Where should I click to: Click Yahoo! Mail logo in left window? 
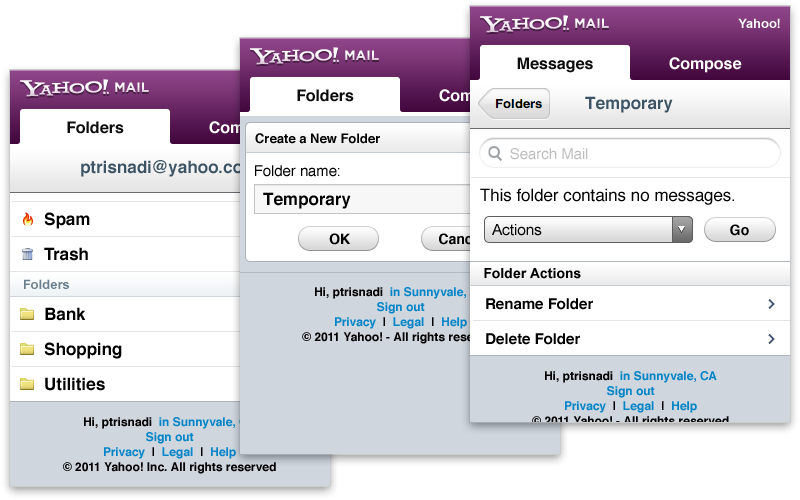[x=85, y=88]
